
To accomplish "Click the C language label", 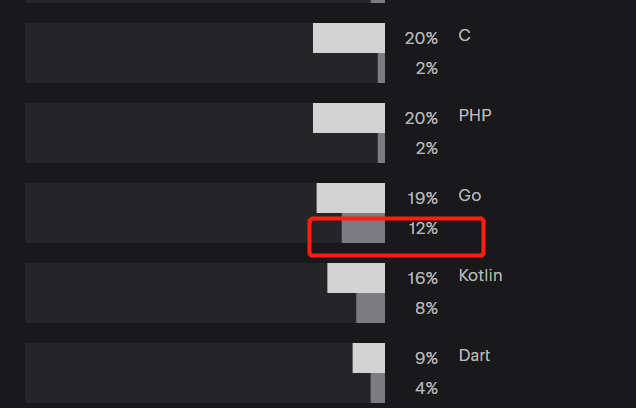I will [464, 36].
